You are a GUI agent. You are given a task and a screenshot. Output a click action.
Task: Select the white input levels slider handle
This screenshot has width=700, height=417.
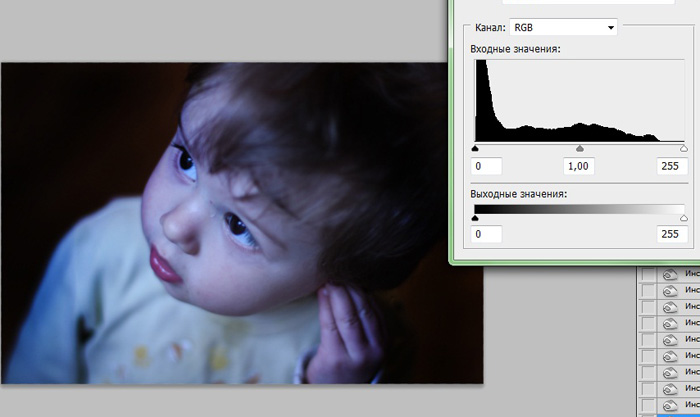tap(683, 148)
